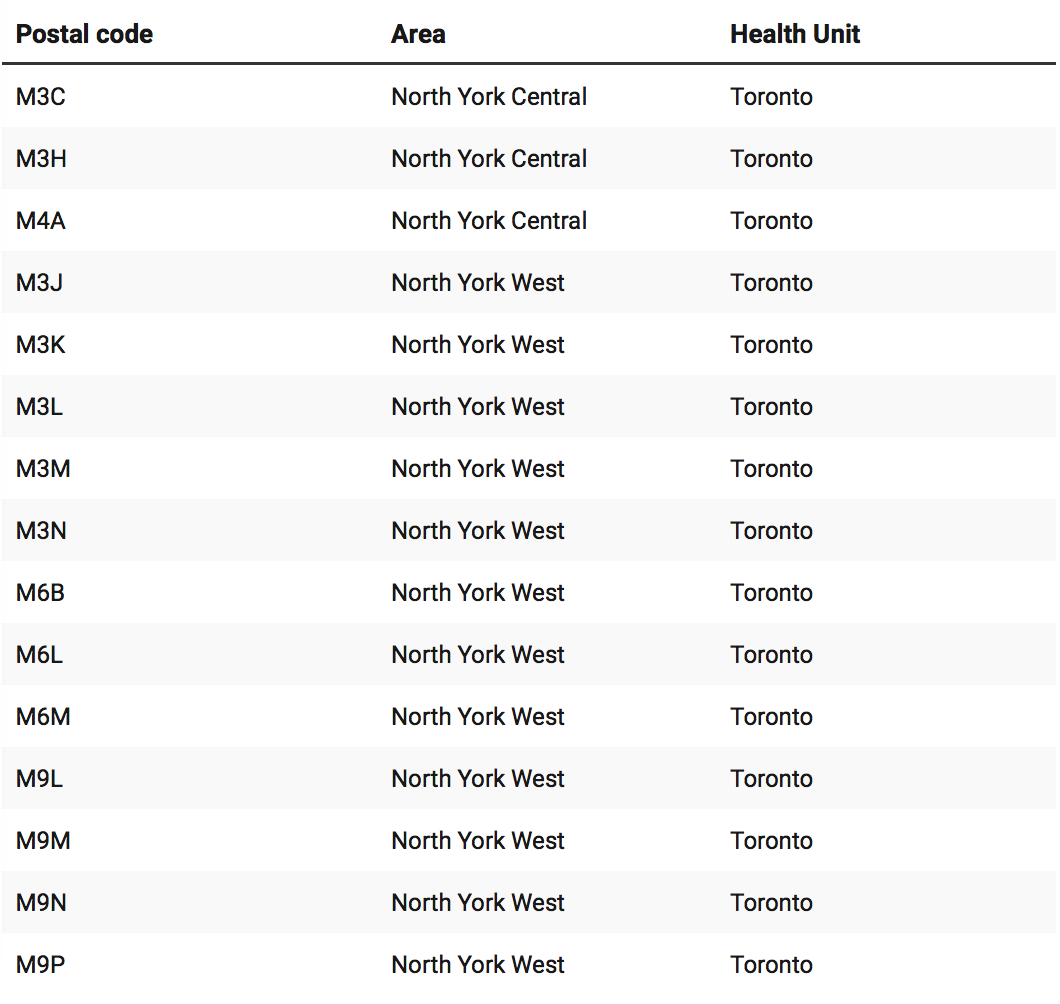Select the M3N postal code cell
This screenshot has height=1004, width=1060.
(42, 531)
